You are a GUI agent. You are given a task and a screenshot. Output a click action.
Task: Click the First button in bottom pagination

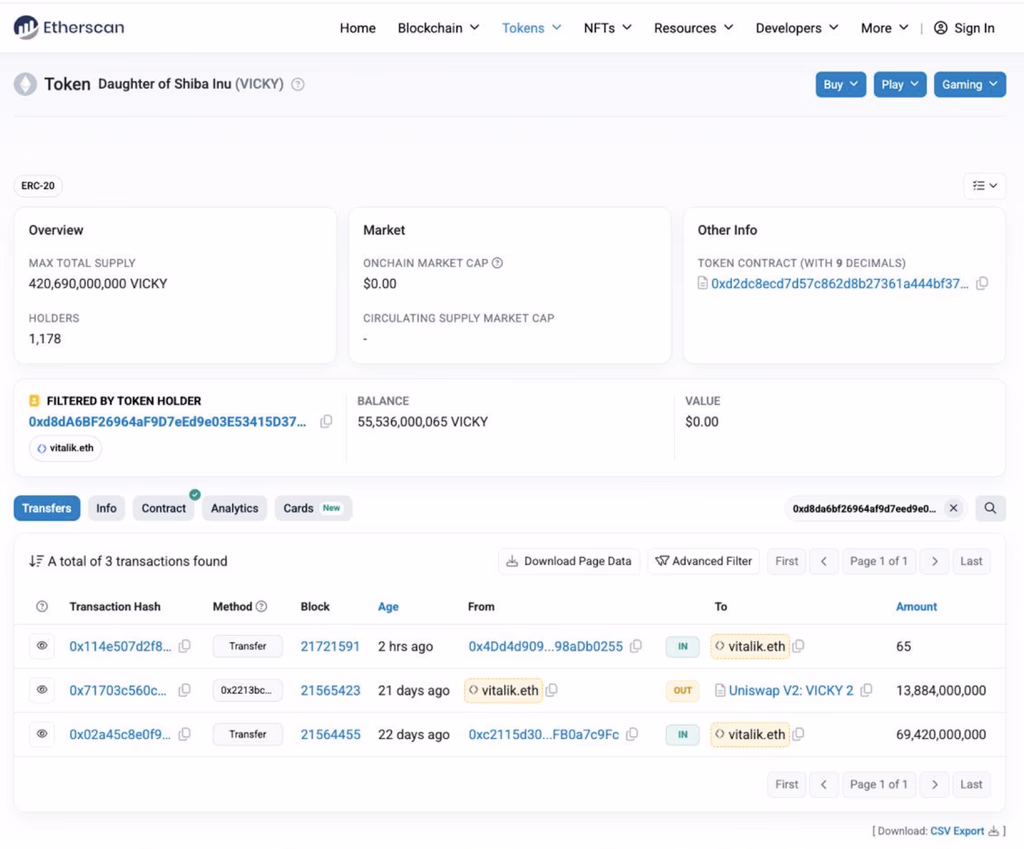click(x=786, y=784)
